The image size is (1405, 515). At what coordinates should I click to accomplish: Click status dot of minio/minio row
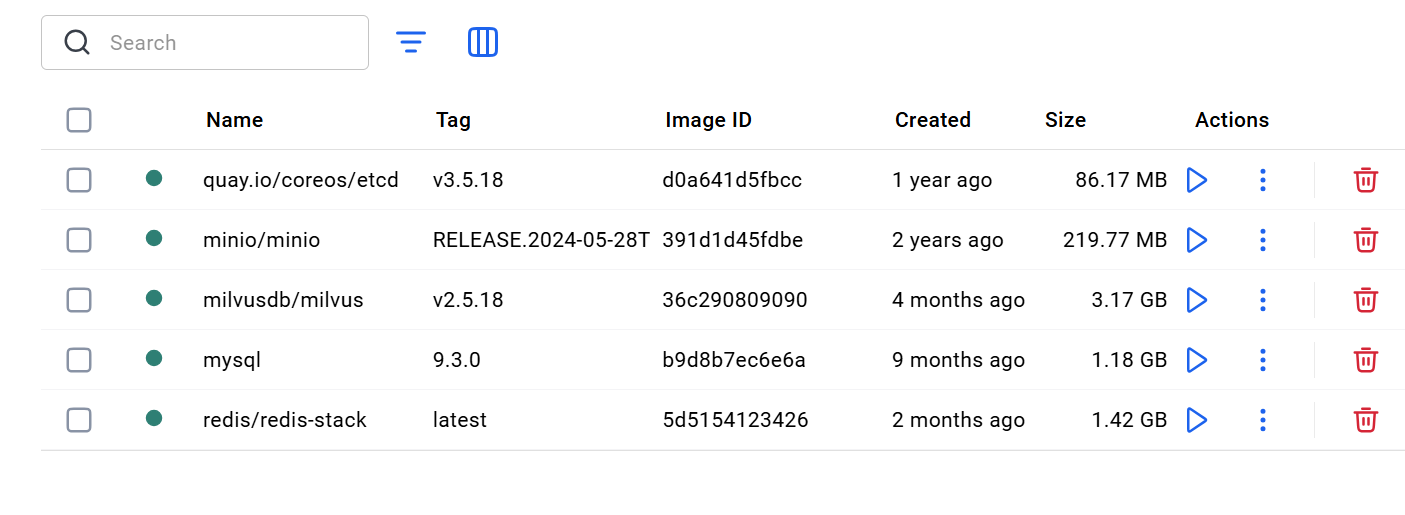[154, 238]
